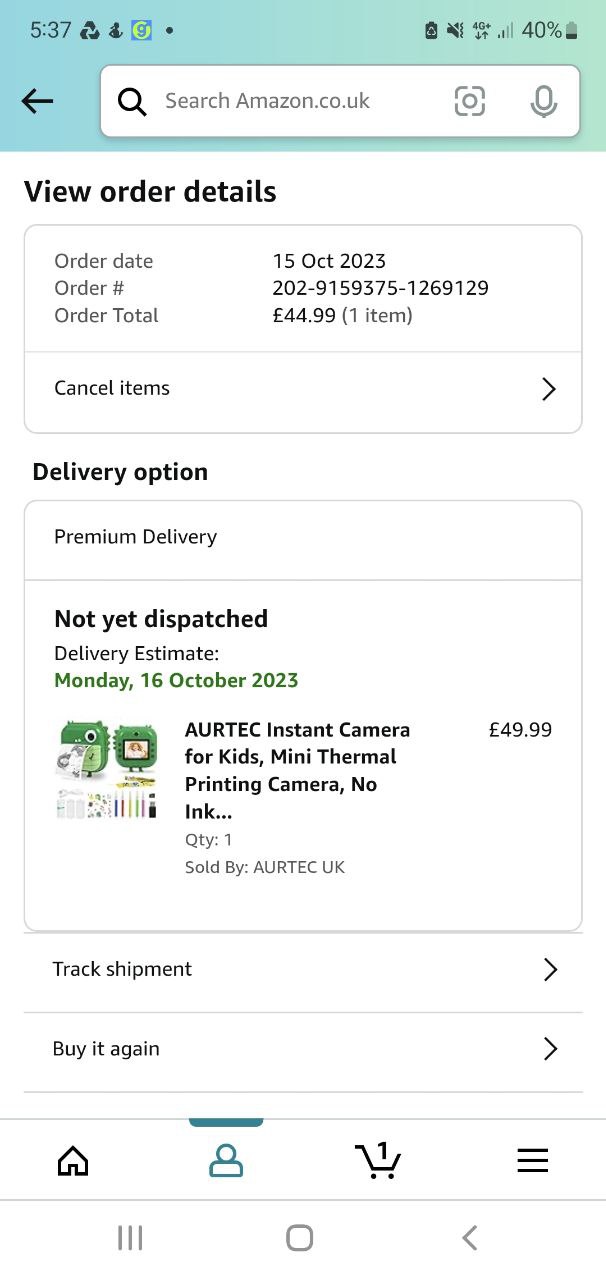606x1280 pixels.
Task: Open Track shipment chevron arrow
Action: 549,969
